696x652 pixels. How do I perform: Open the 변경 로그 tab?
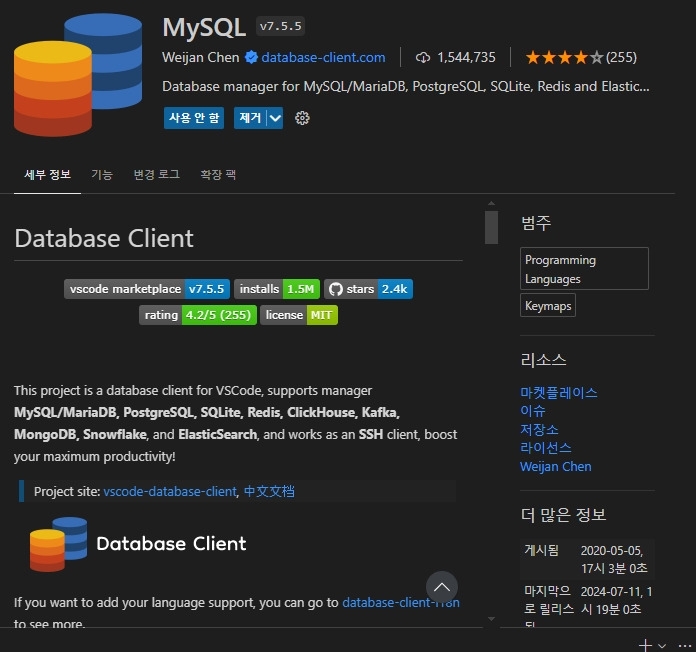coord(157,174)
